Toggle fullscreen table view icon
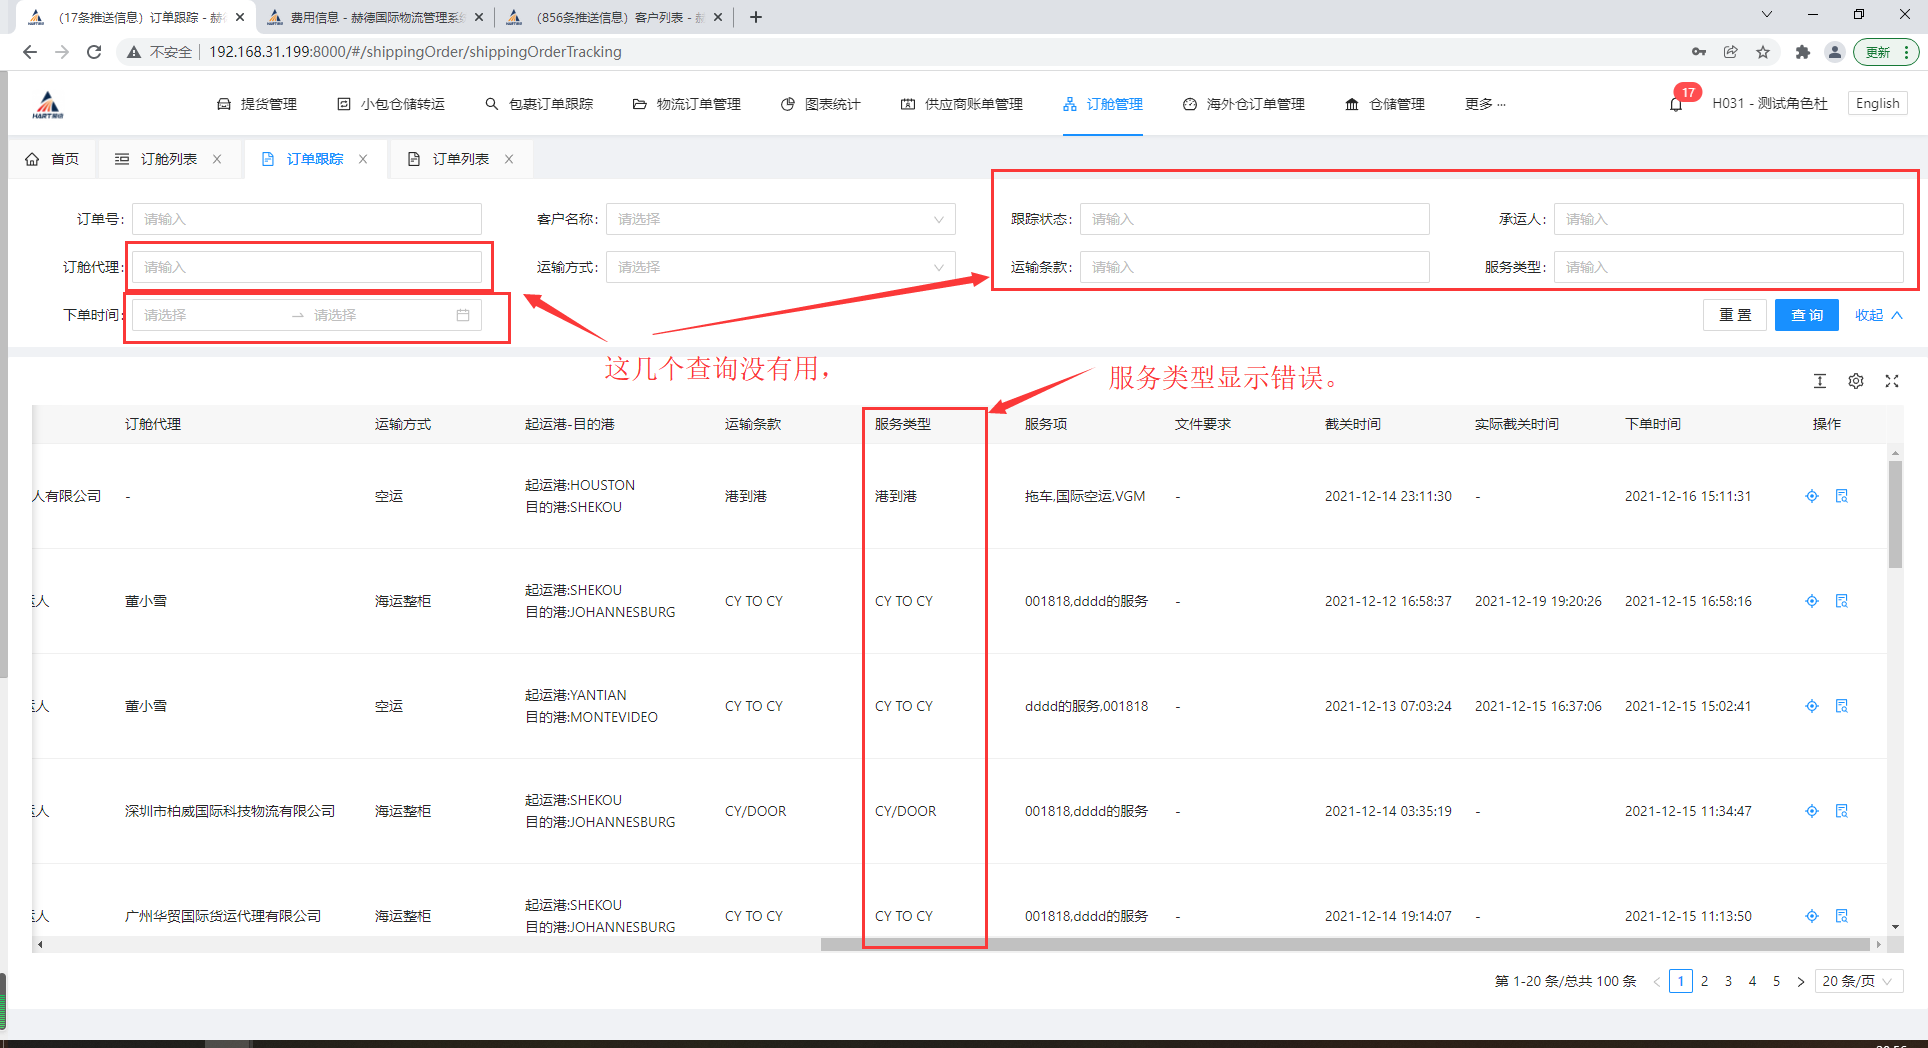Viewport: 1928px width, 1048px height. [x=1892, y=381]
